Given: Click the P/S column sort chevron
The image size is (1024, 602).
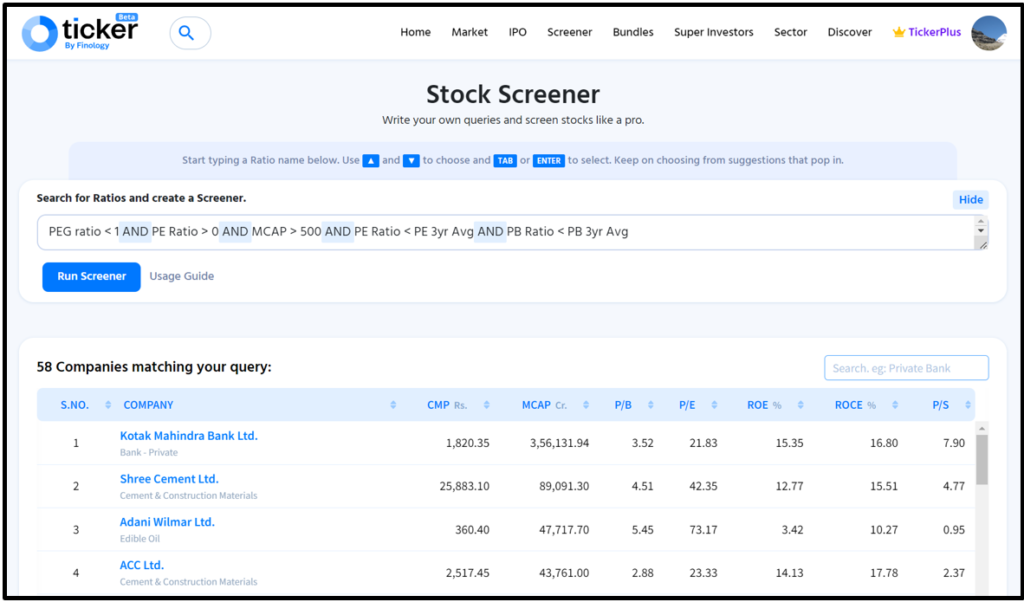Looking at the screenshot, I should tap(964, 404).
